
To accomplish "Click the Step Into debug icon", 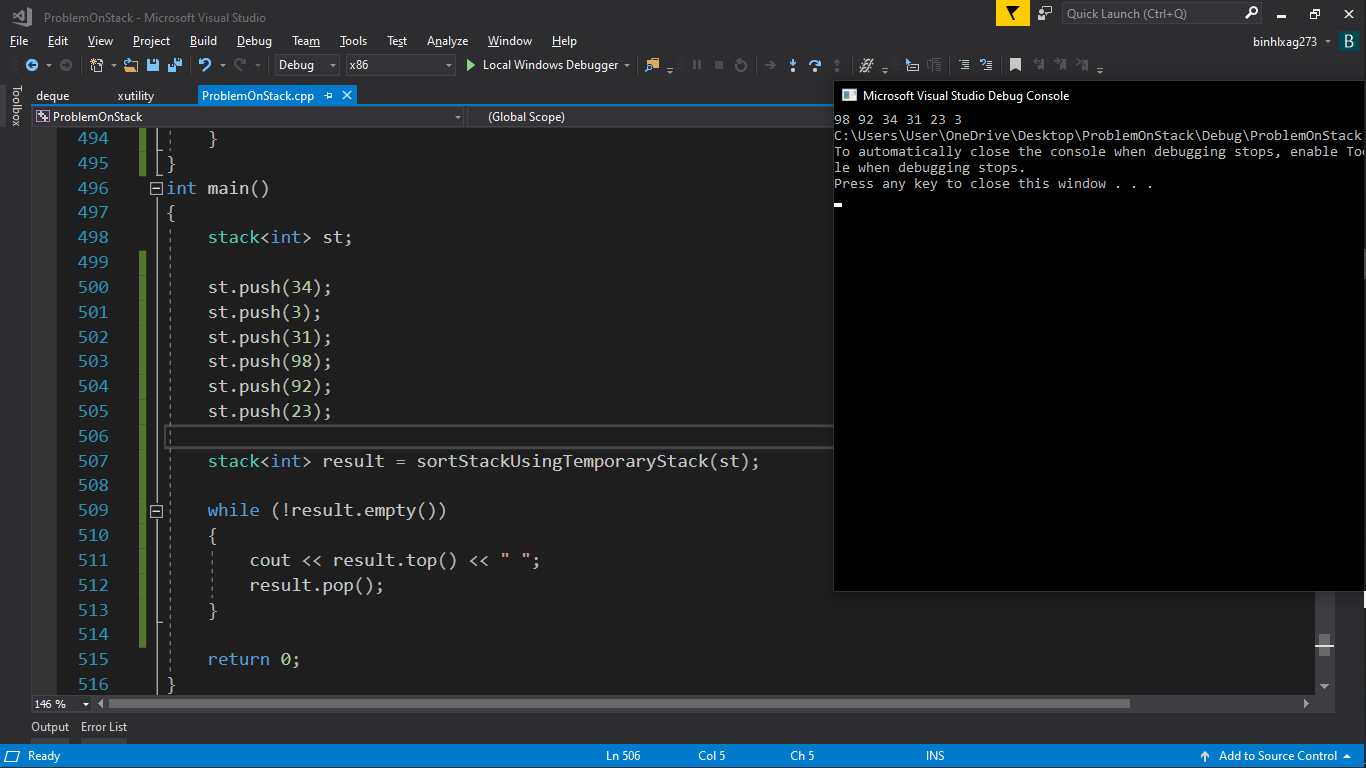I will click(792, 65).
